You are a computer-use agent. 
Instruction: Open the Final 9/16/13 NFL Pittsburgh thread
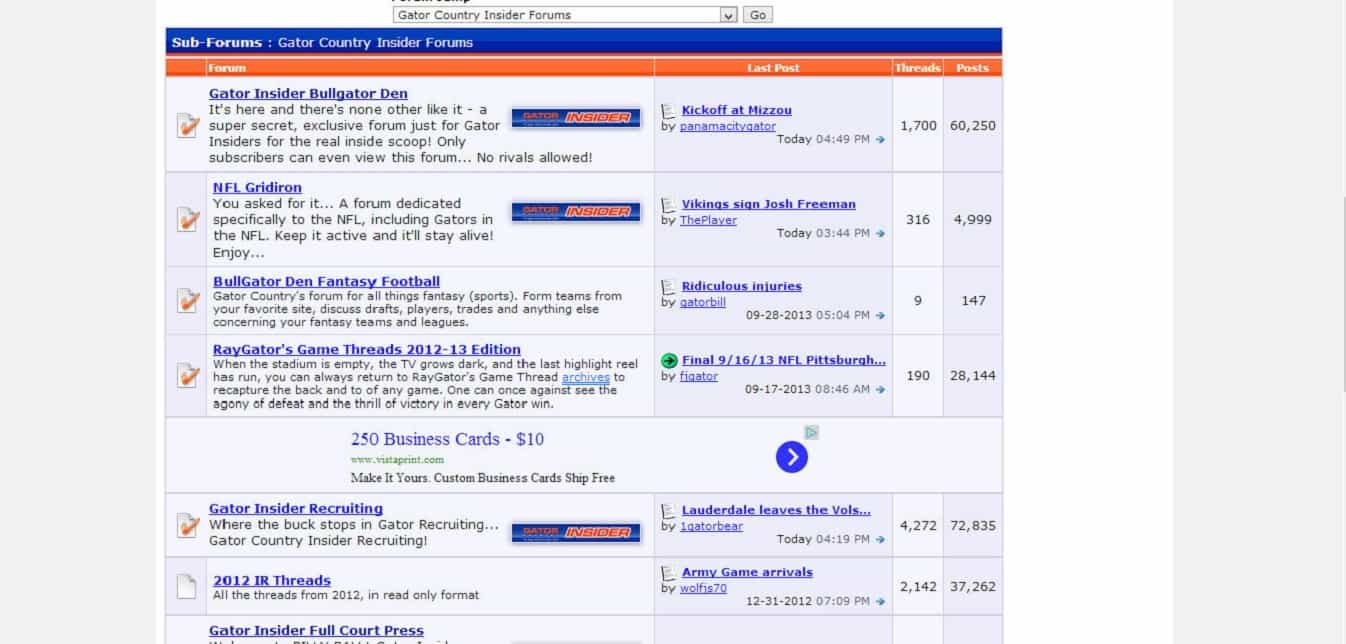tap(784, 360)
